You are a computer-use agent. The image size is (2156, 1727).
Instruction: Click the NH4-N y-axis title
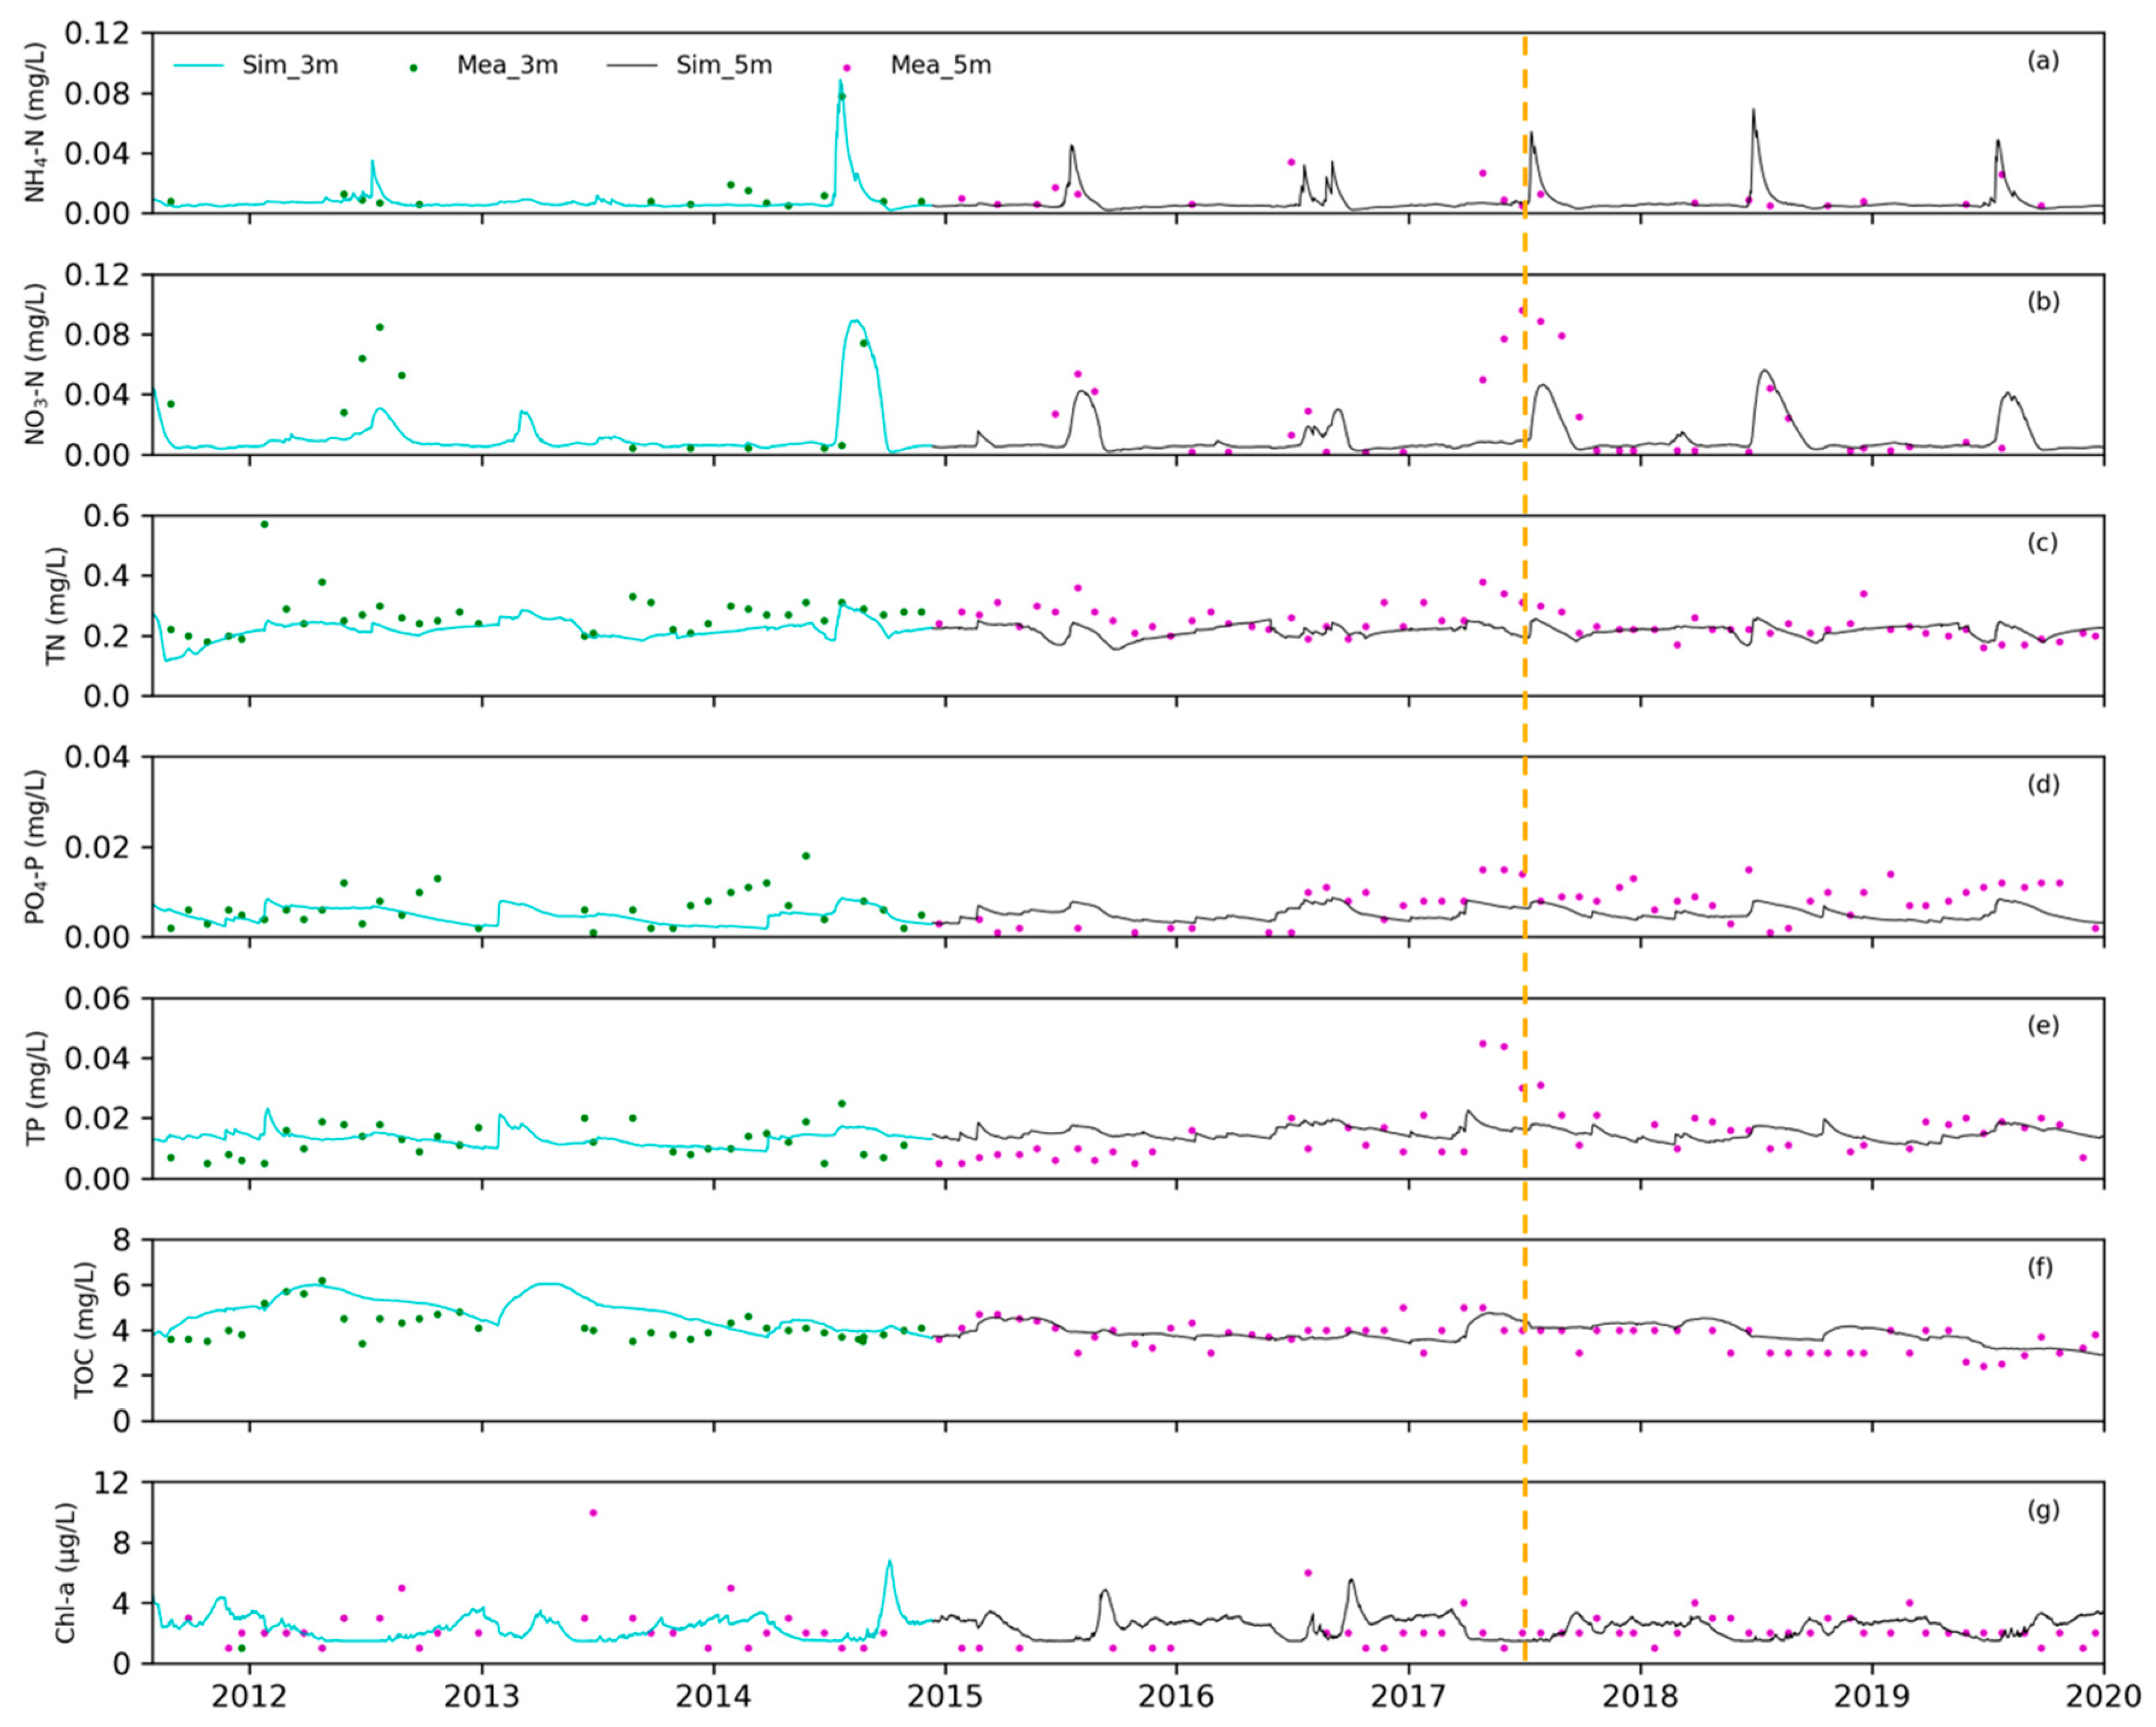36,123
